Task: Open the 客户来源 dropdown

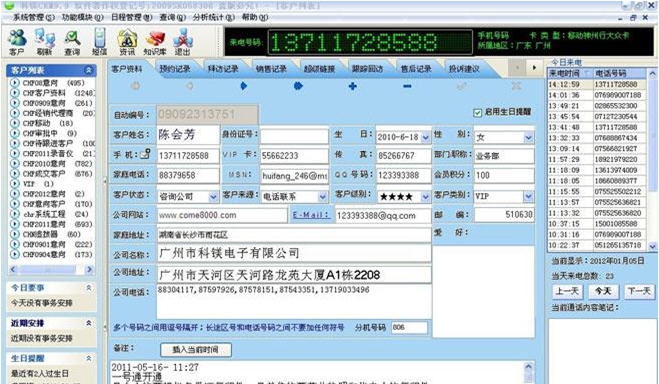Action: [322, 196]
